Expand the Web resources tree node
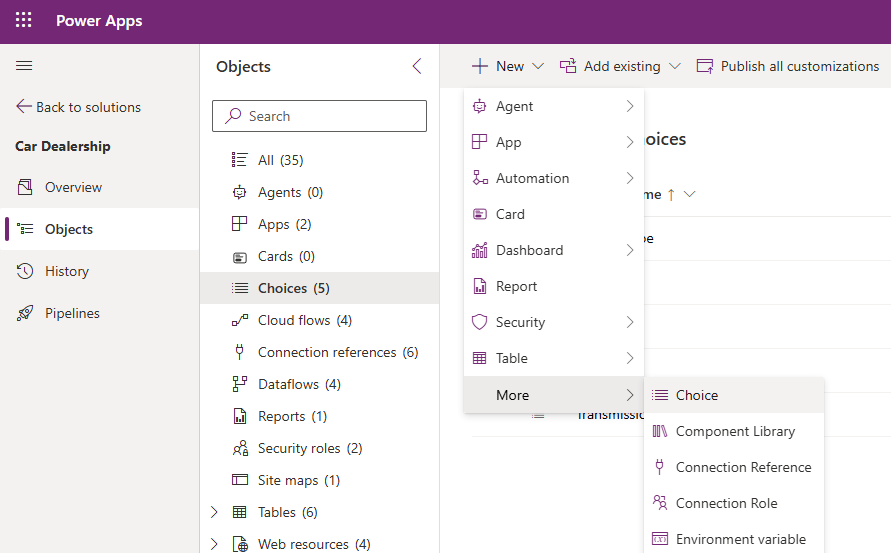This screenshot has width=891, height=553. [214, 544]
